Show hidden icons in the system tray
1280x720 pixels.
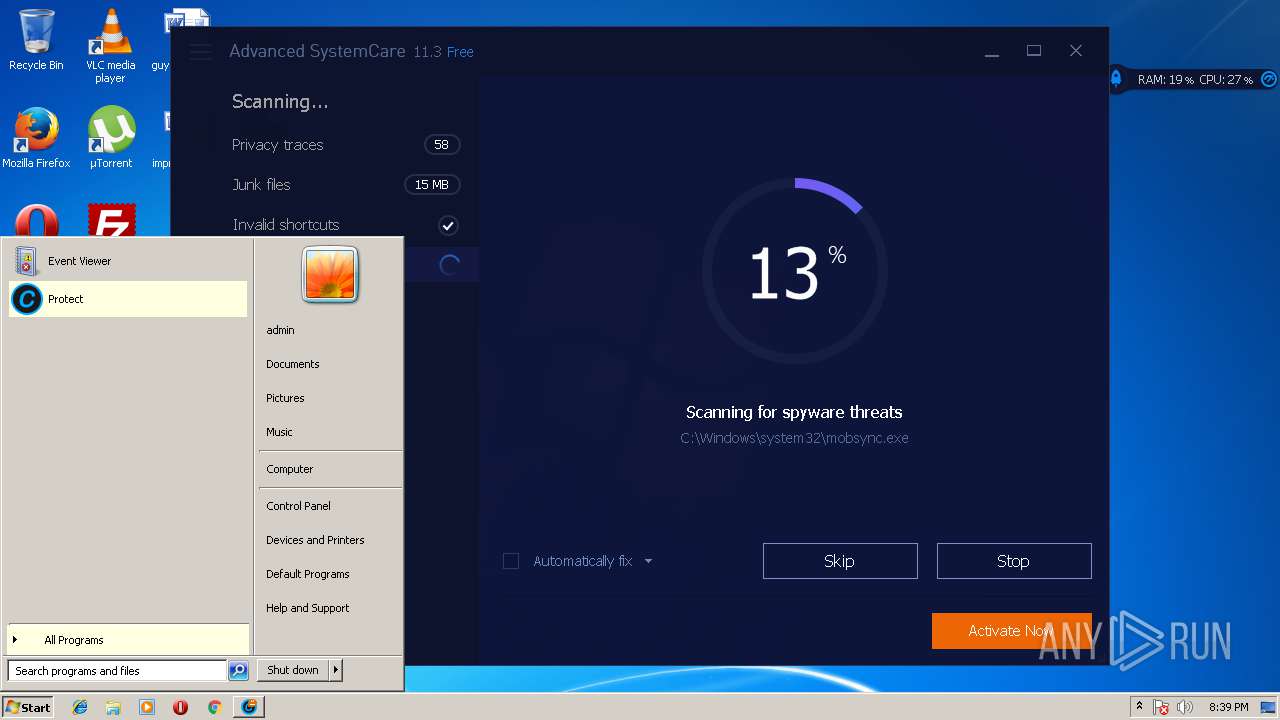(x=1138, y=706)
